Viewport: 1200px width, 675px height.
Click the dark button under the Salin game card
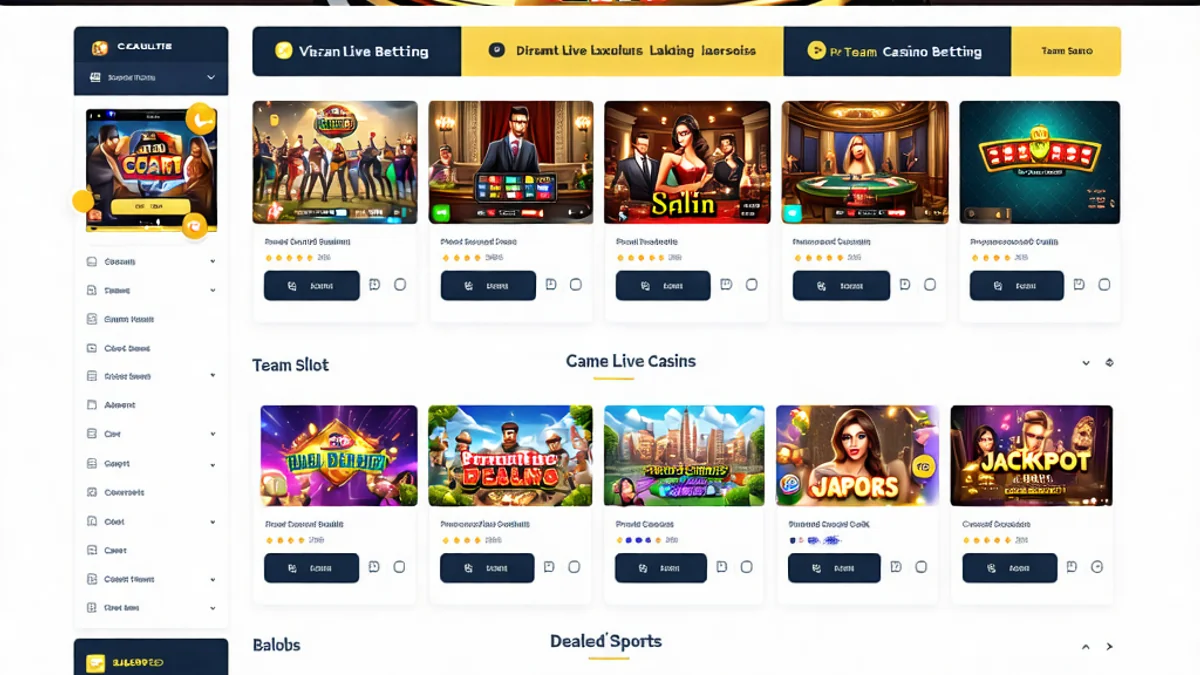pos(663,285)
